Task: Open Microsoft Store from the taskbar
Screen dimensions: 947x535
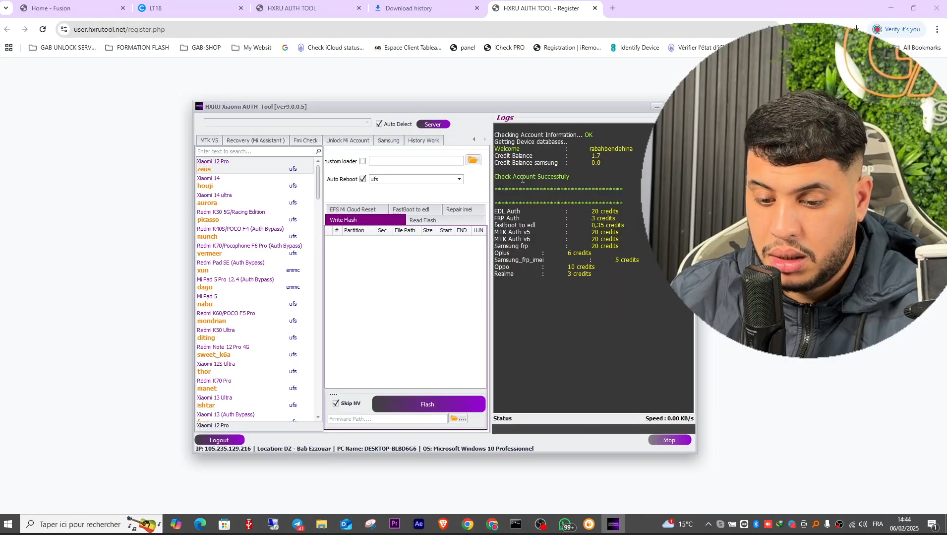Action: (x=224, y=524)
